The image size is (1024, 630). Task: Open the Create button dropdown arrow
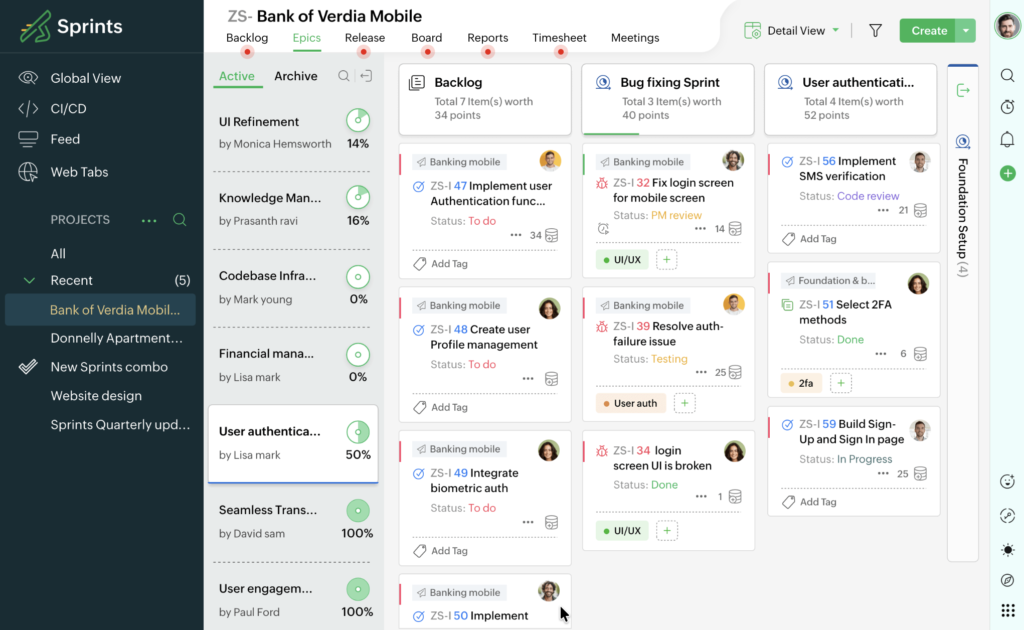click(x=966, y=31)
